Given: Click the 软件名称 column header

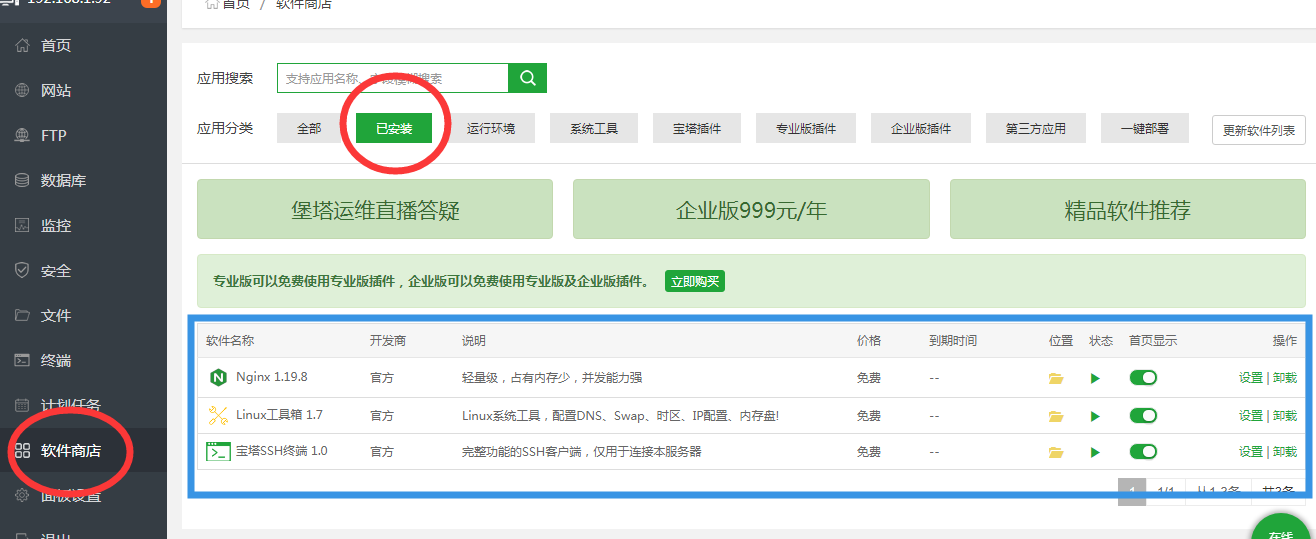Looking at the screenshot, I should point(230,341).
